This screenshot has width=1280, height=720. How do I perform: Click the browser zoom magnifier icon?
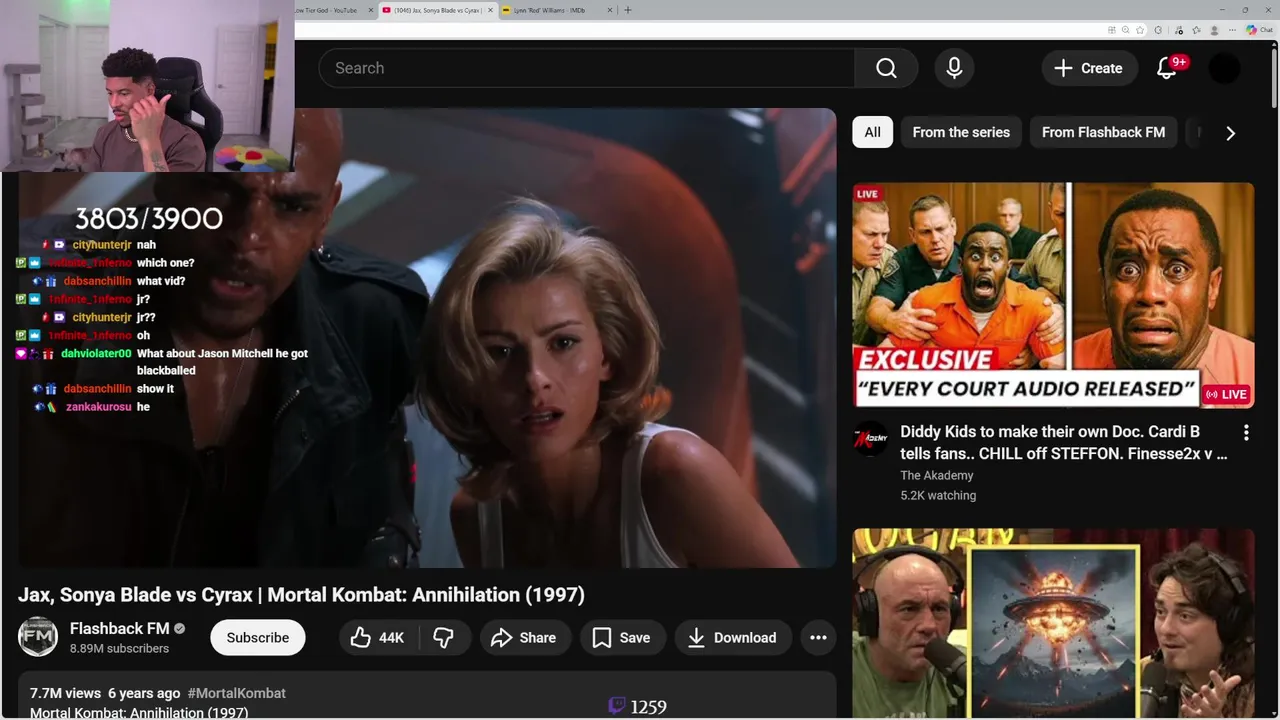pos(1126,30)
